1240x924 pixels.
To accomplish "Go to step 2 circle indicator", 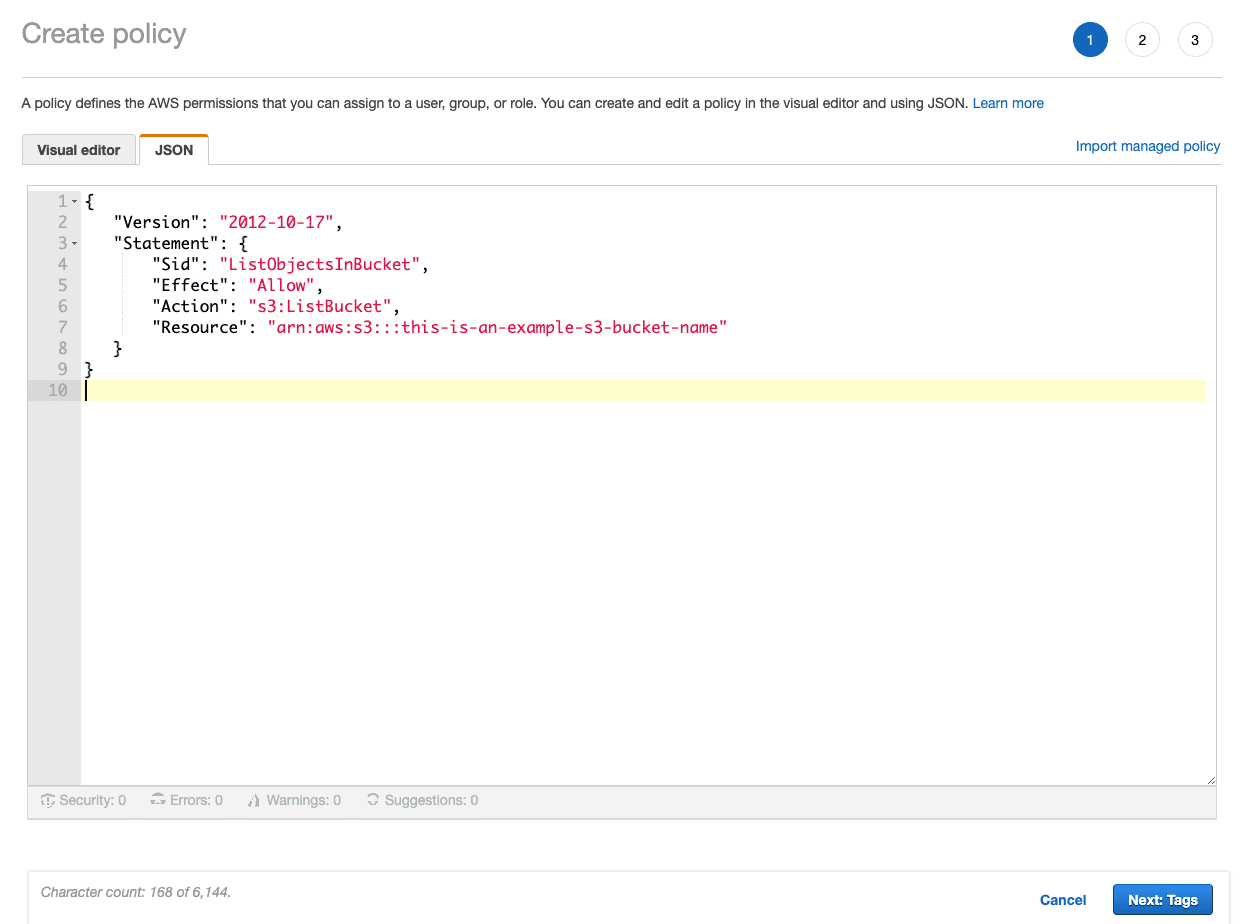I will [x=1142, y=40].
